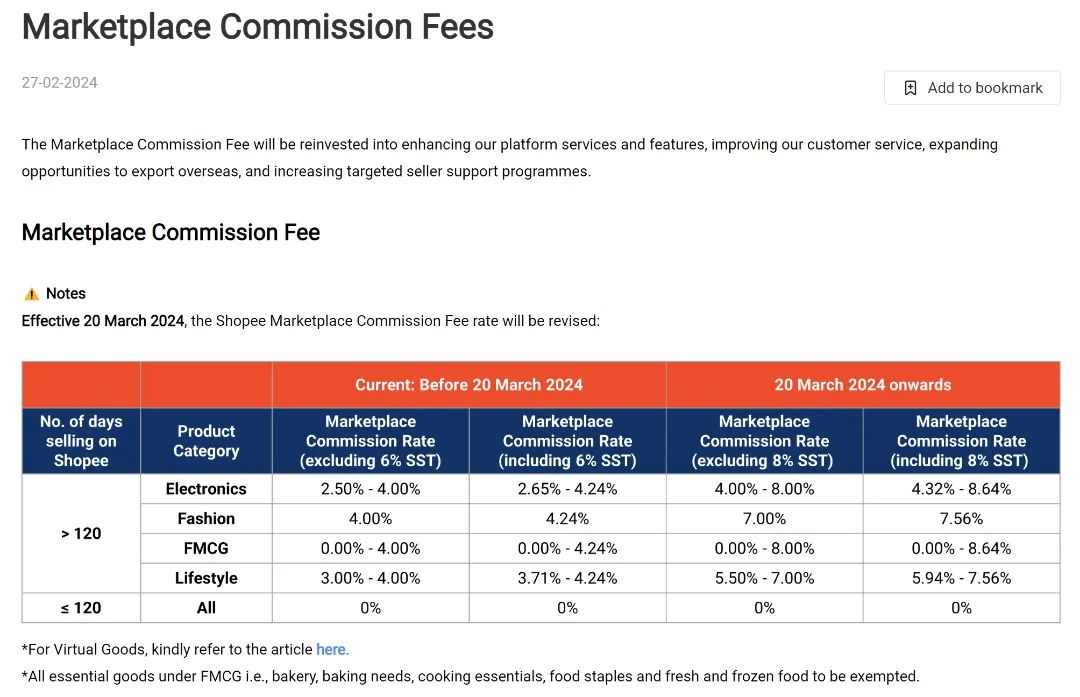Click the FMCG category cell

click(206, 548)
